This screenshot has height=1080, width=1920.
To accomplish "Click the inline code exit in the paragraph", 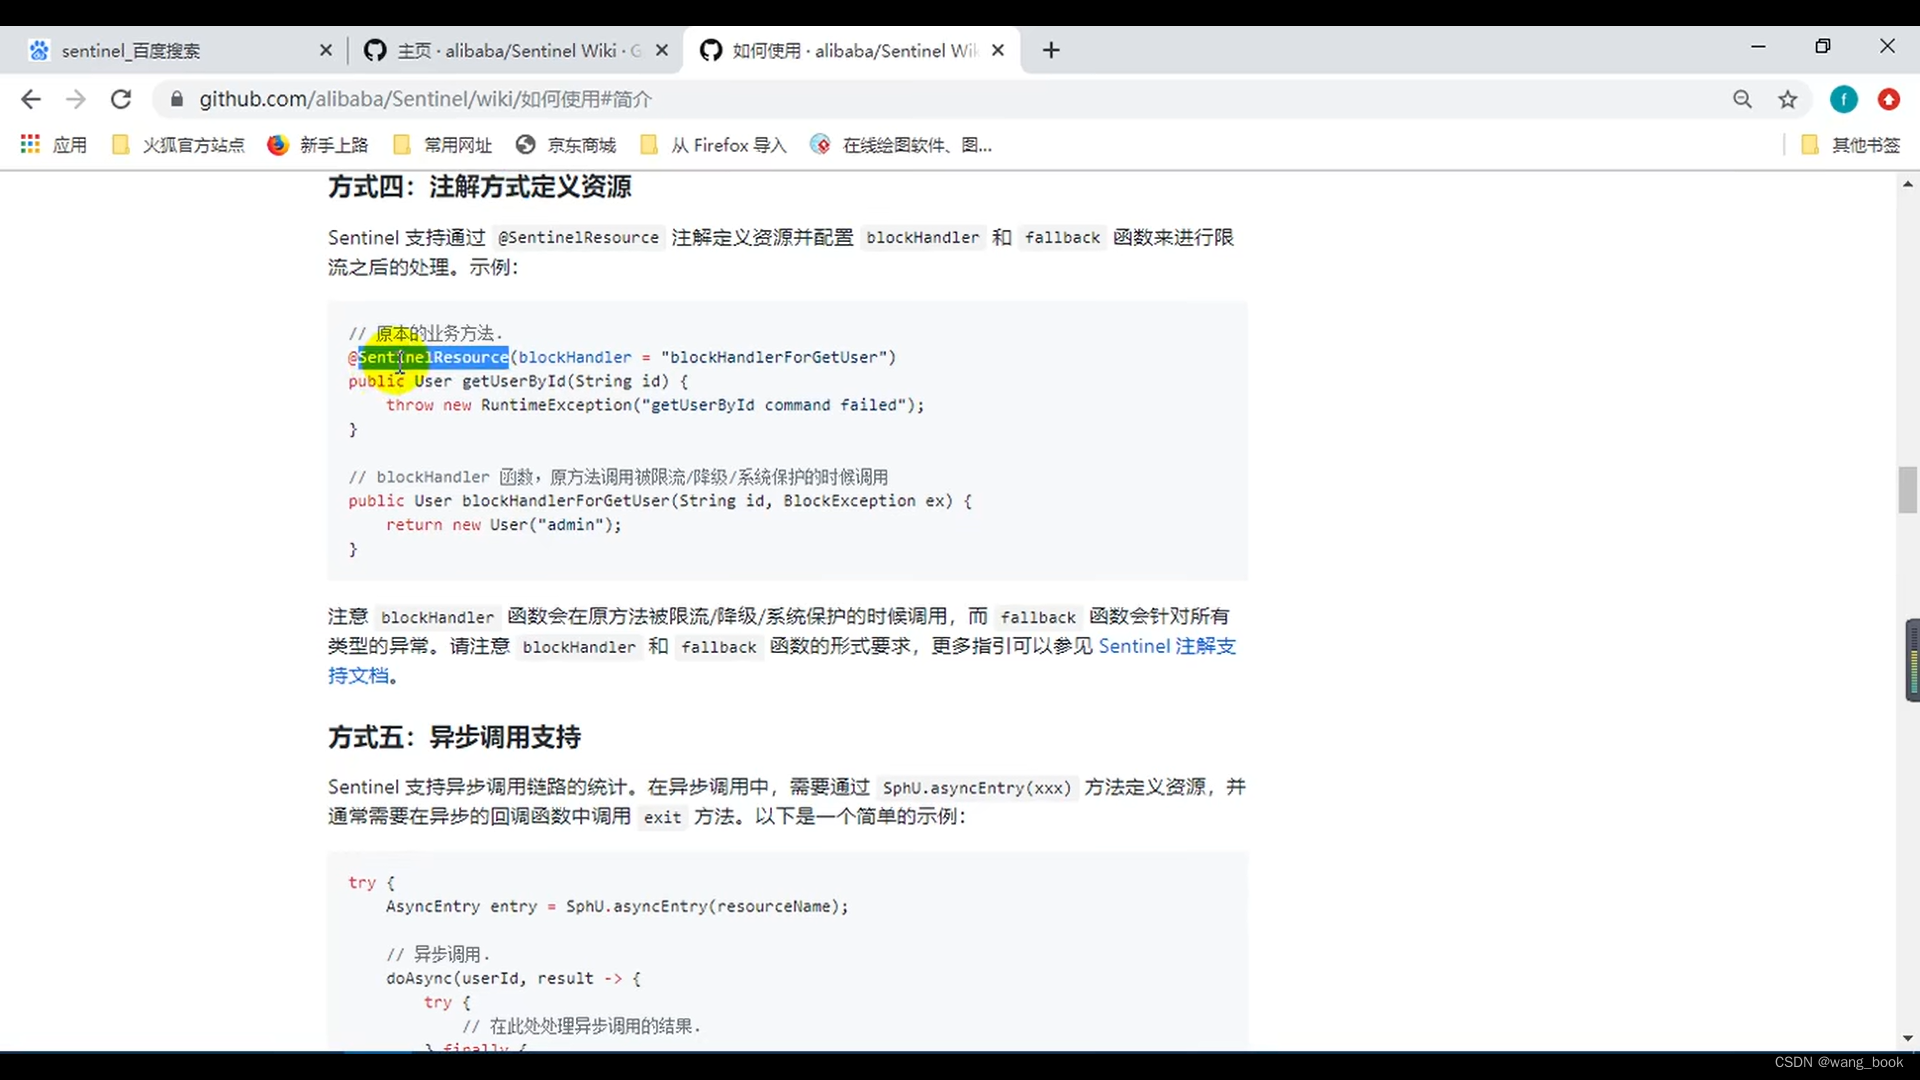I will pyautogui.click(x=662, y=818).
